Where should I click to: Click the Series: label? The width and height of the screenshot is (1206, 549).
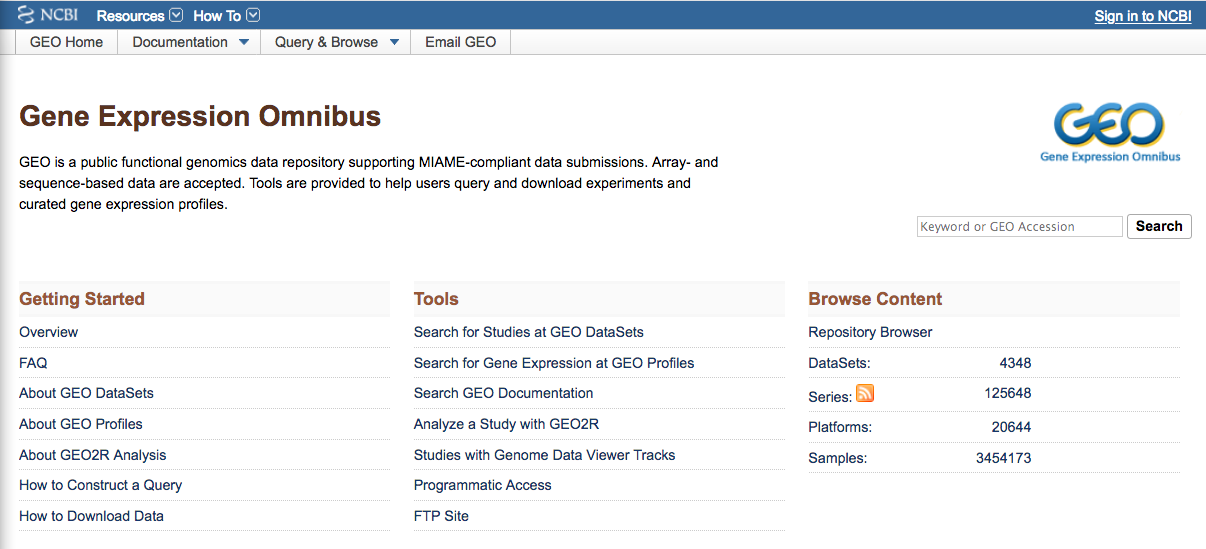point(830,397)
